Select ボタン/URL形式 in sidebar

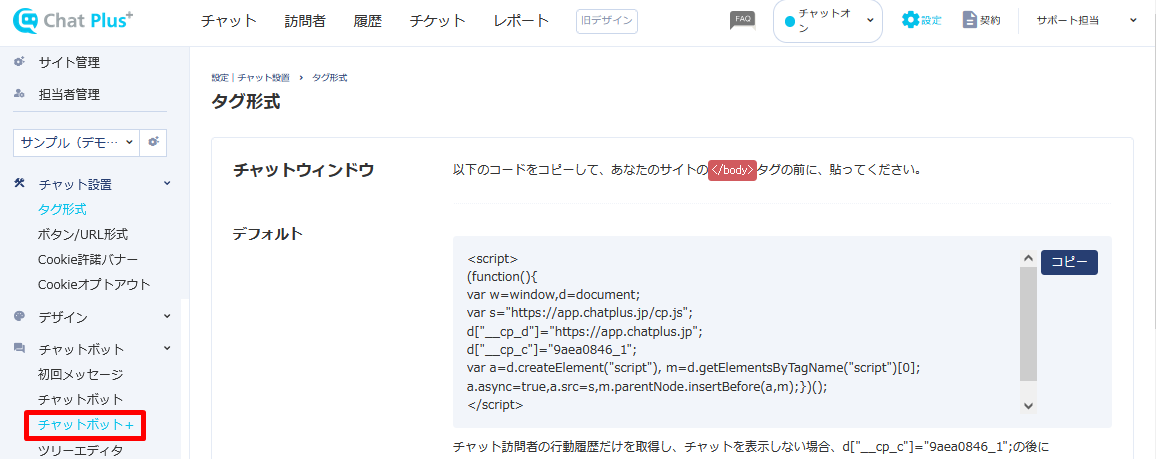point(83,234)
